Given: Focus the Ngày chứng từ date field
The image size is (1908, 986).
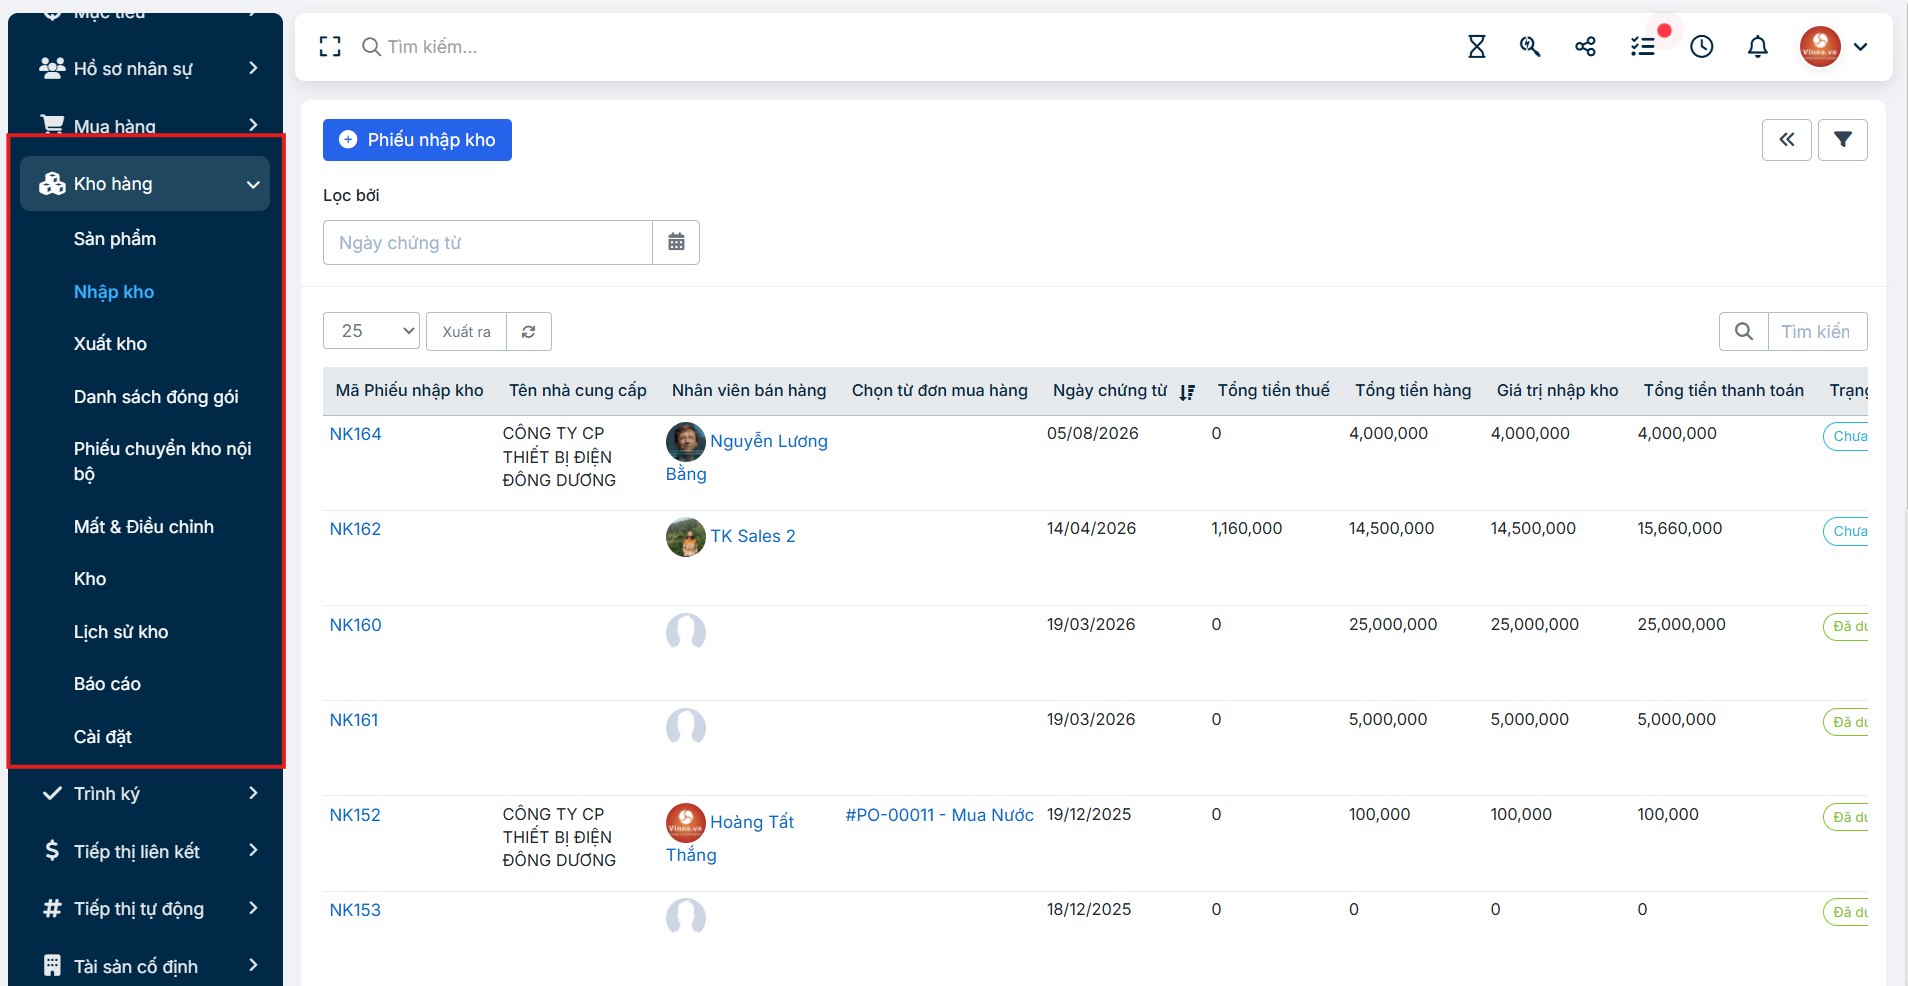Looking at the screenshot, I should pos(488,242).
